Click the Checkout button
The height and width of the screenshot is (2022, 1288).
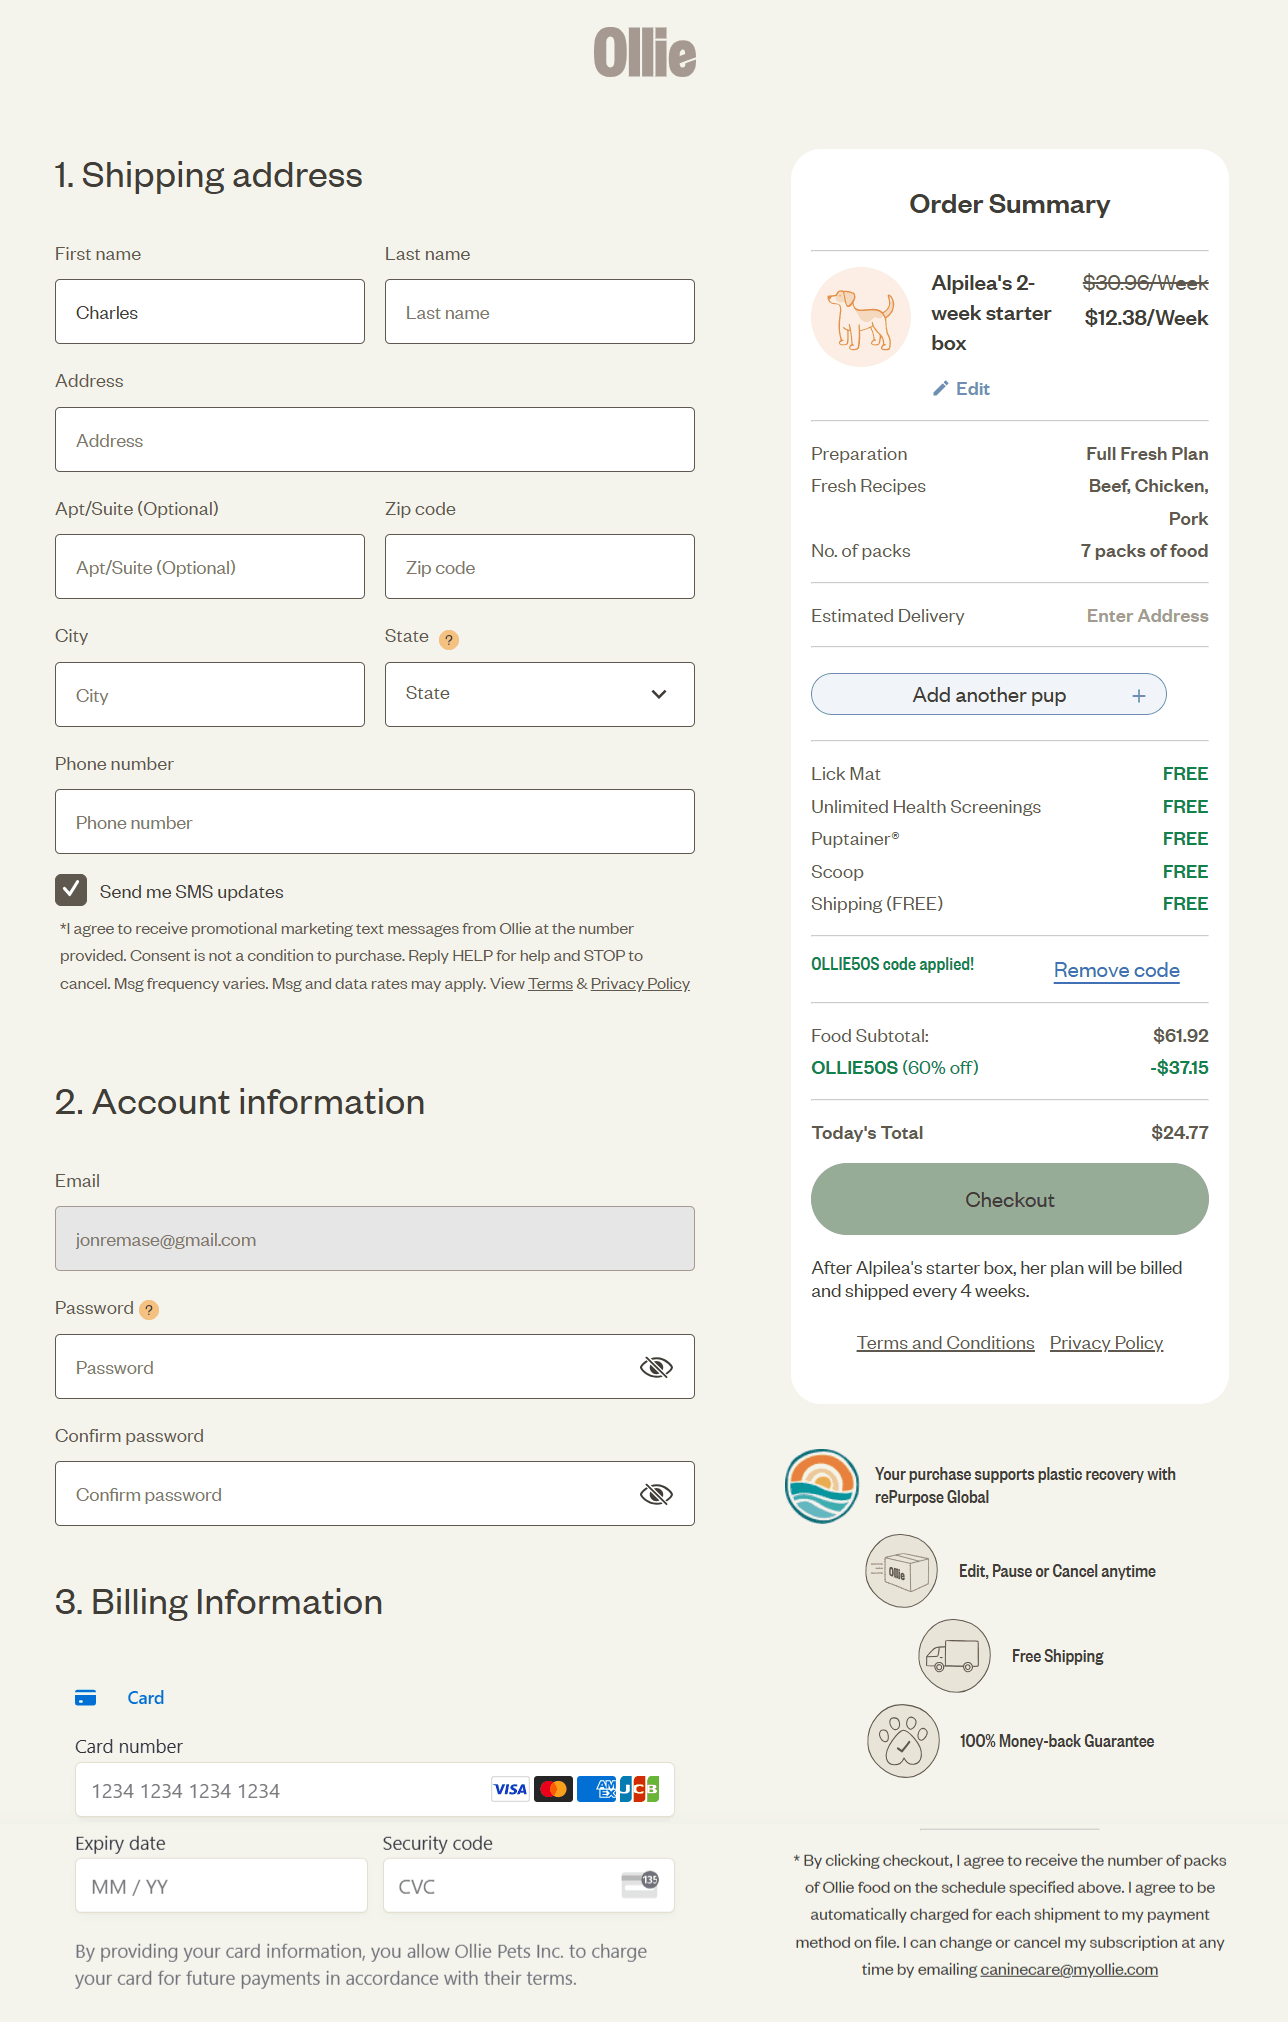pyautogui.click(x=1010, y=1199)
